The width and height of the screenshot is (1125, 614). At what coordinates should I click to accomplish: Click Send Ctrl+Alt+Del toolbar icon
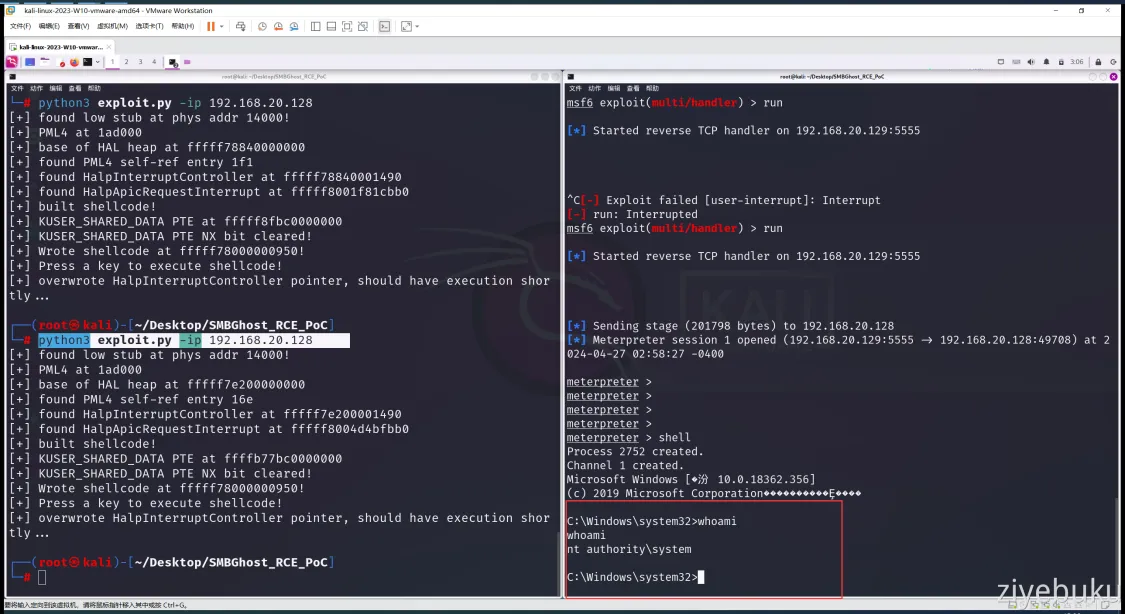click(x=240, y=27)
